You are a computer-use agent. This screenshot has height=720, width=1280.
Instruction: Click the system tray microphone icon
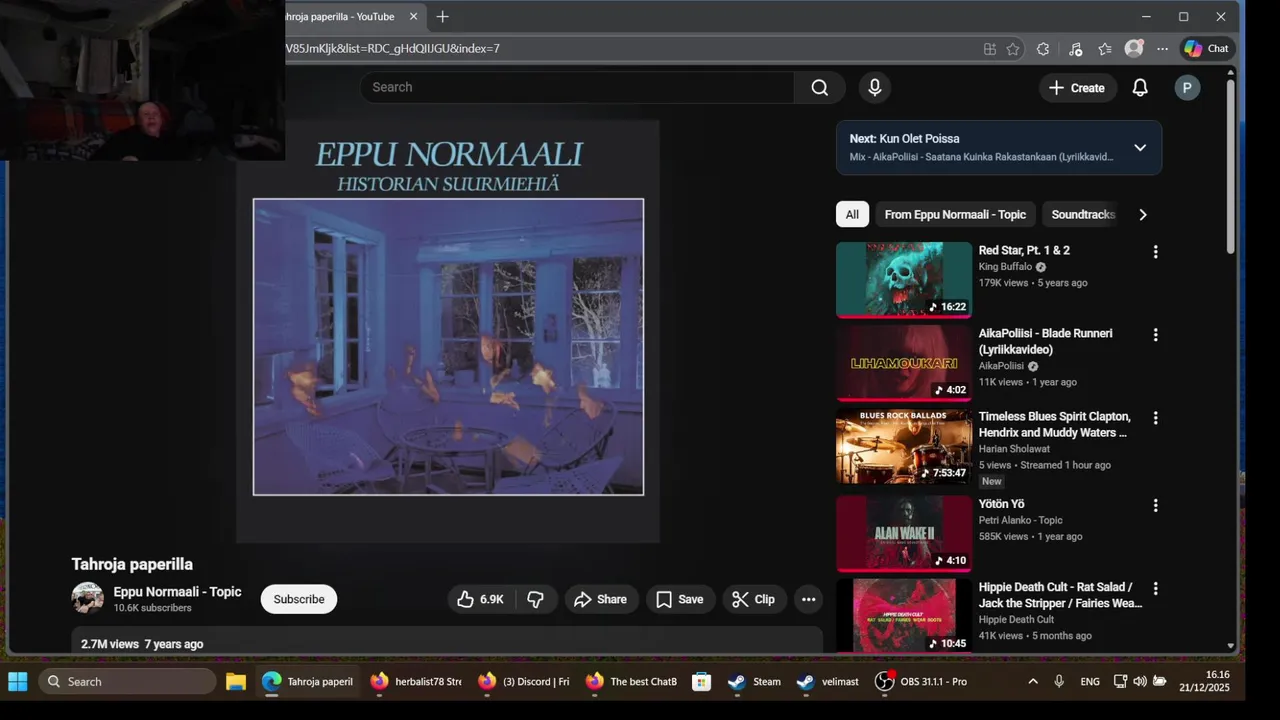click(x=1059, y=682)
